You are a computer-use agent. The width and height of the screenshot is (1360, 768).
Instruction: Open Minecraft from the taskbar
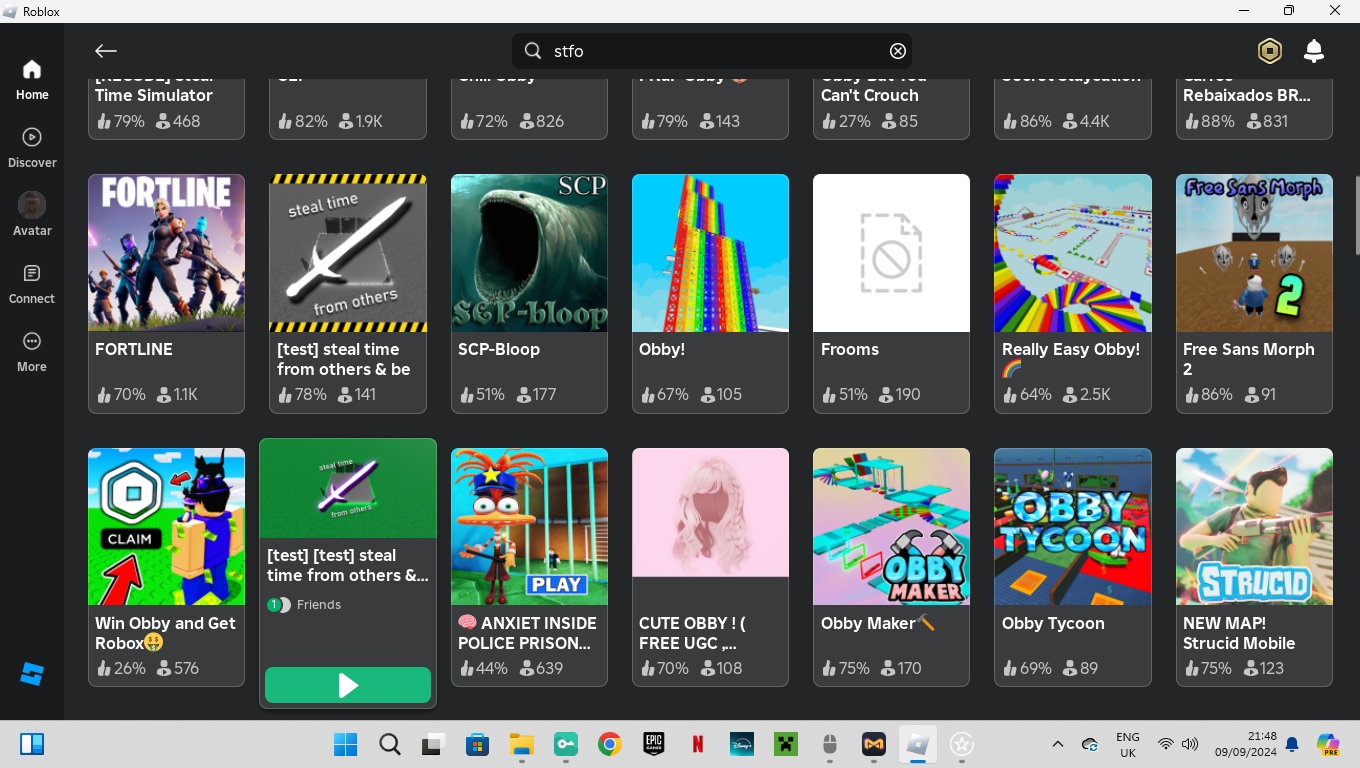pos(785,744)
